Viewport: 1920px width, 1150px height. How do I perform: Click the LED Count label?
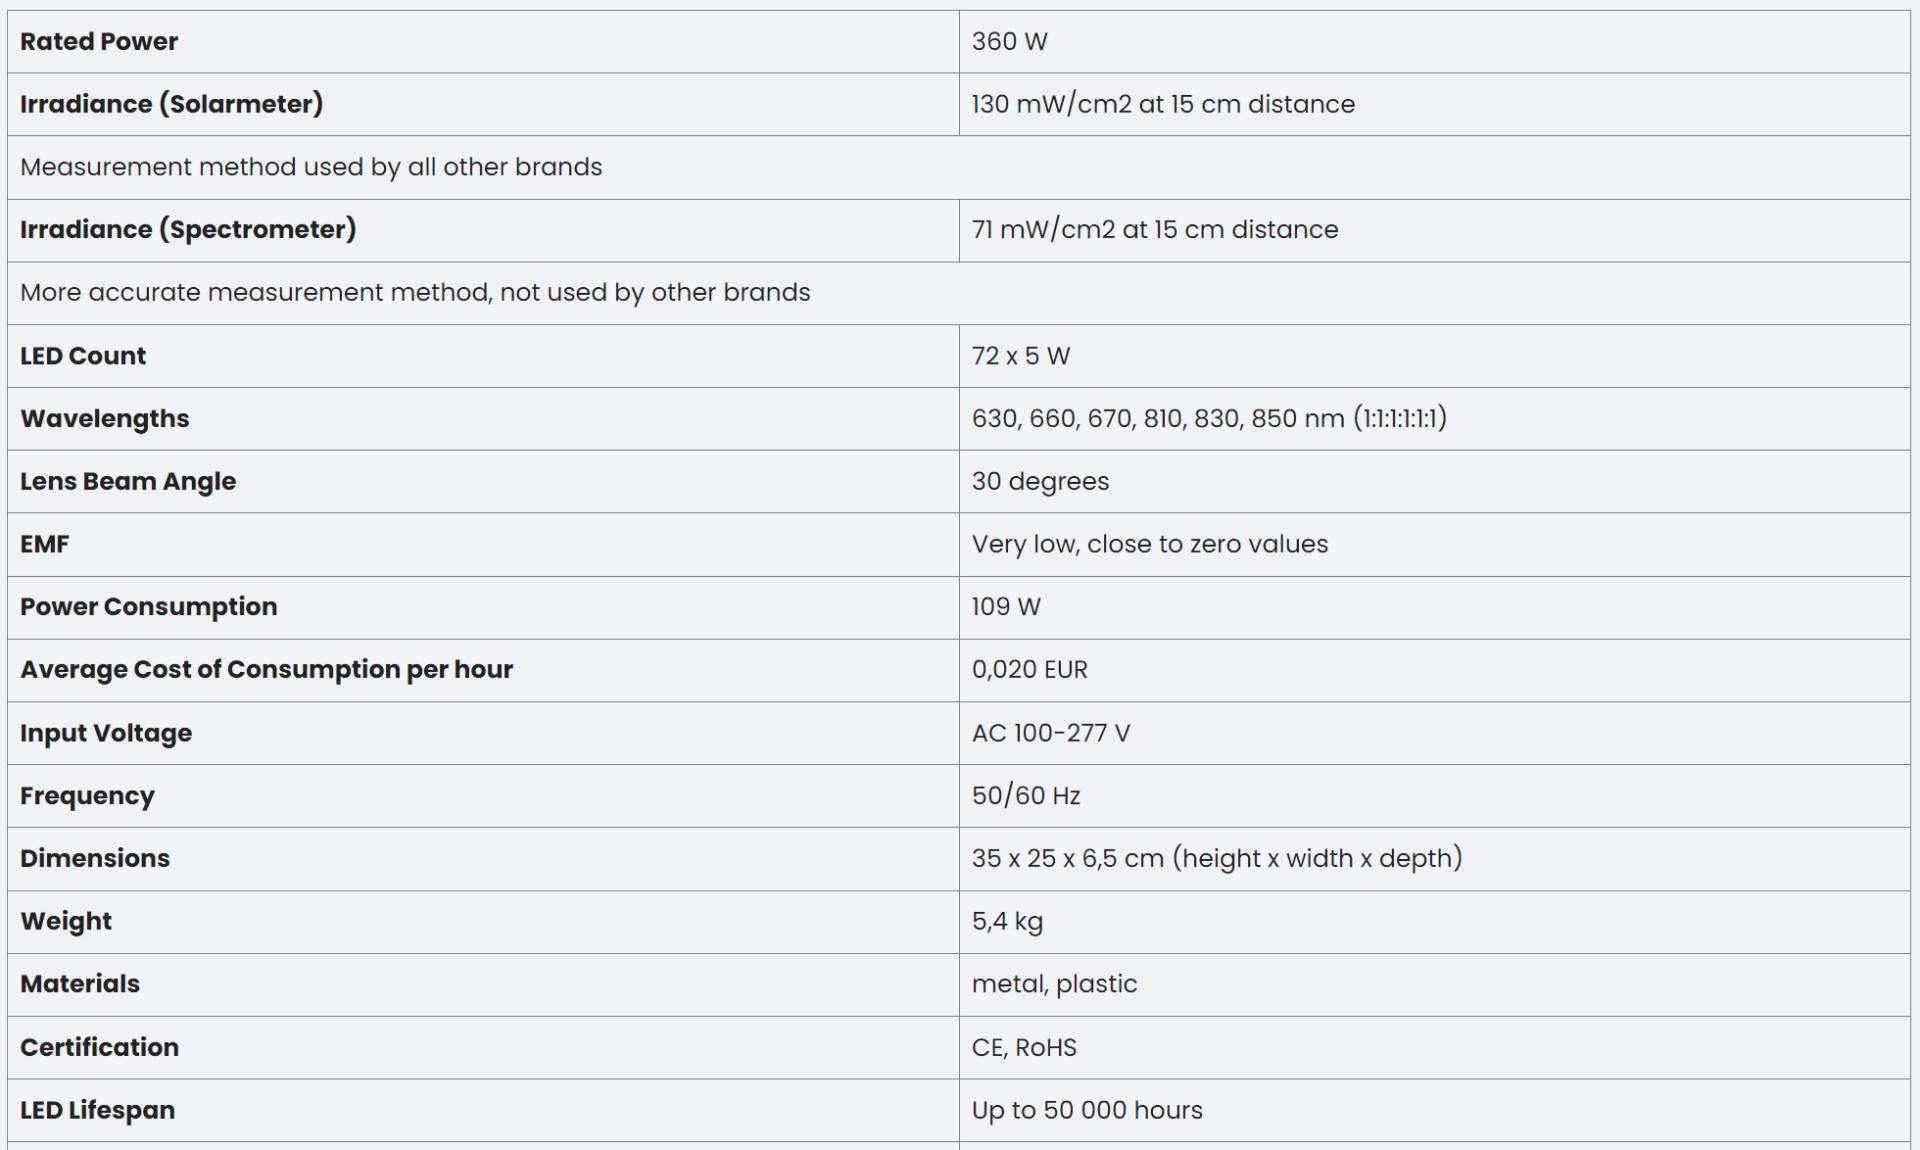83,356
